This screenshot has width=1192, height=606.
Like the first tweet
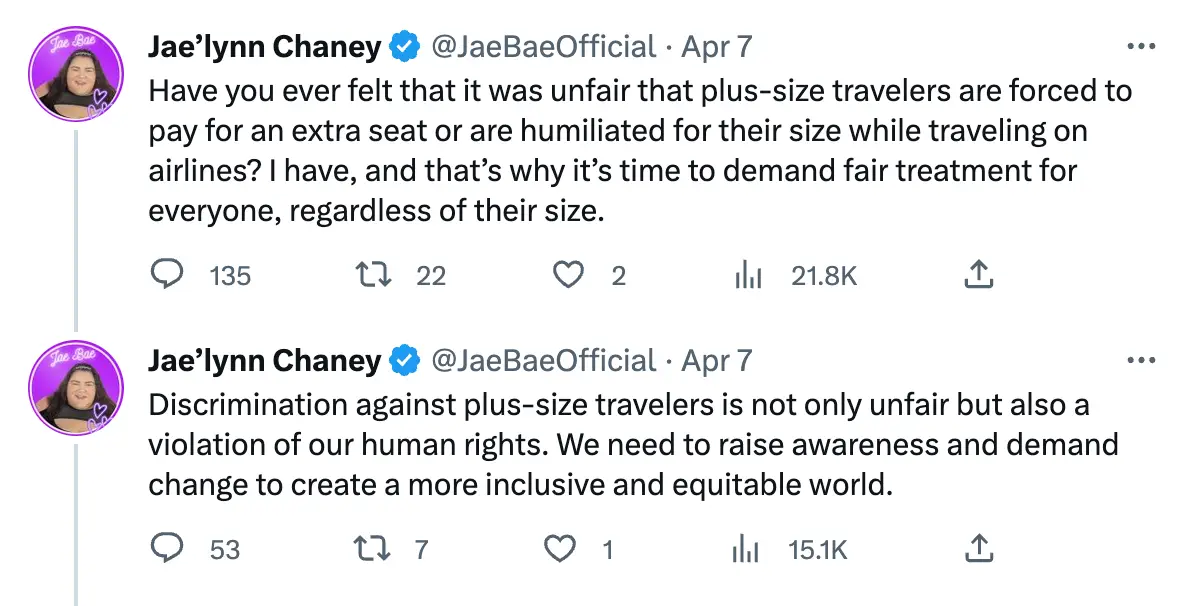tap(570, 275)
